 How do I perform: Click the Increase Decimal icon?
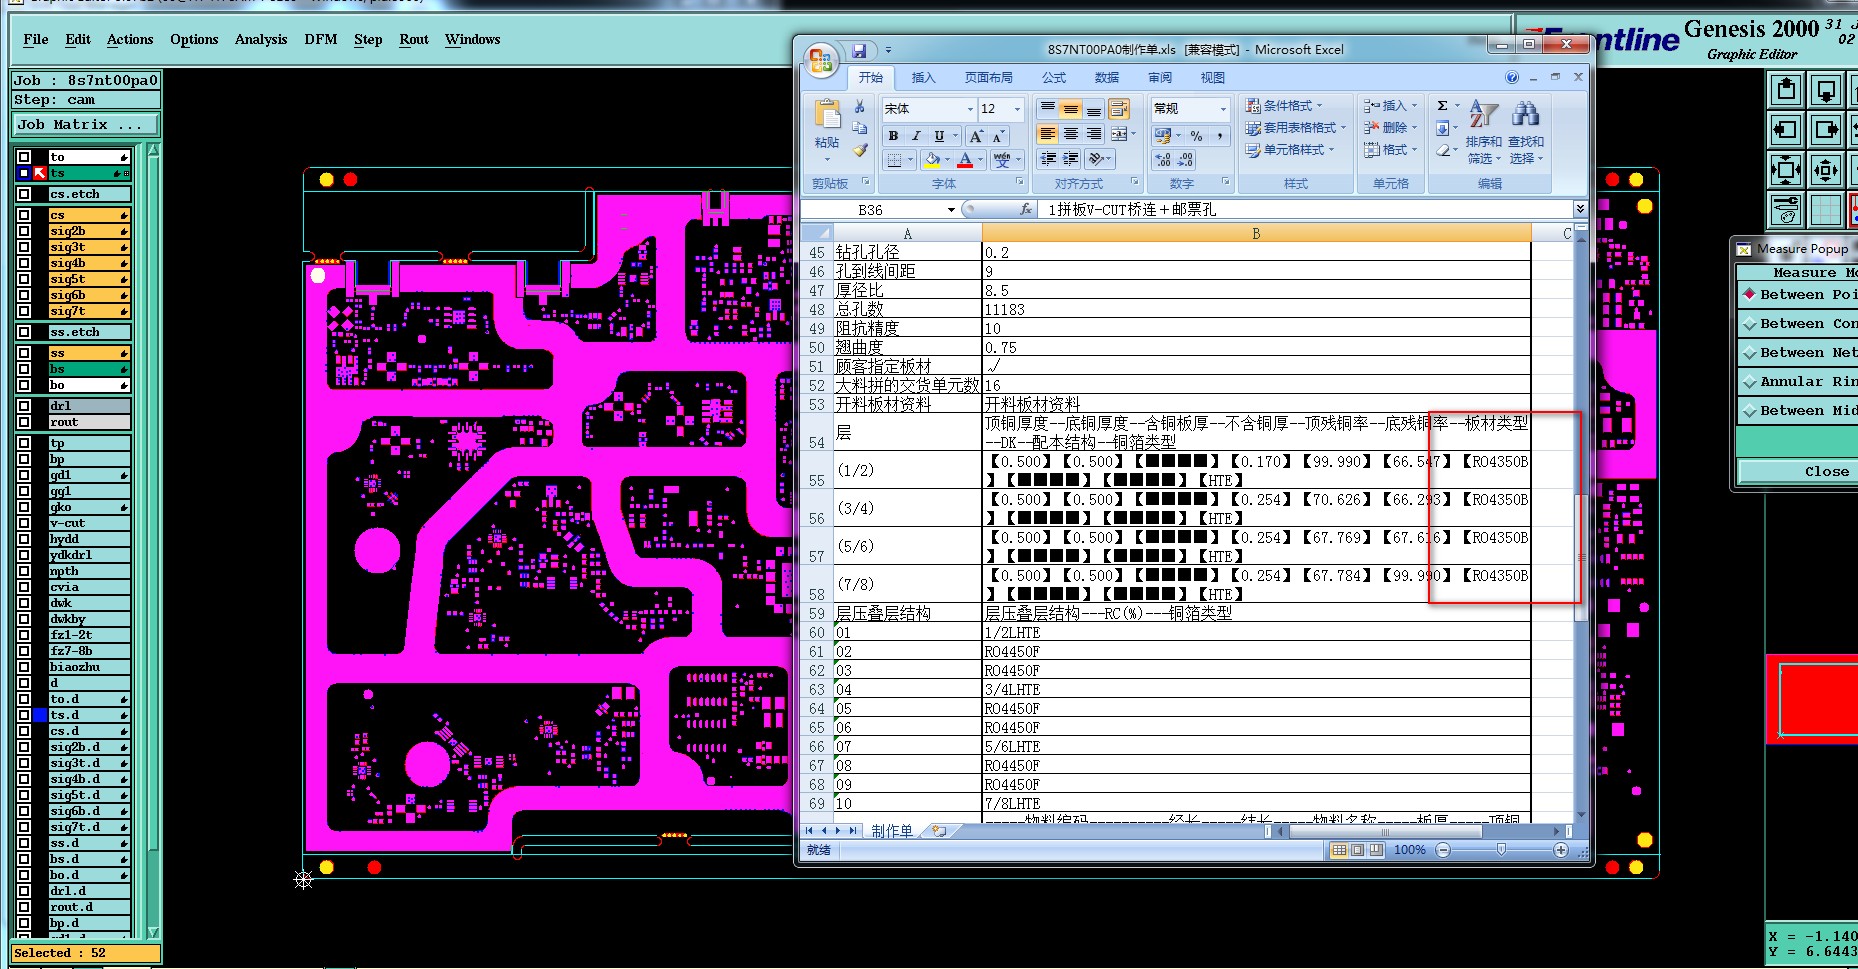pyautogui.click(x=1163, y=160)
